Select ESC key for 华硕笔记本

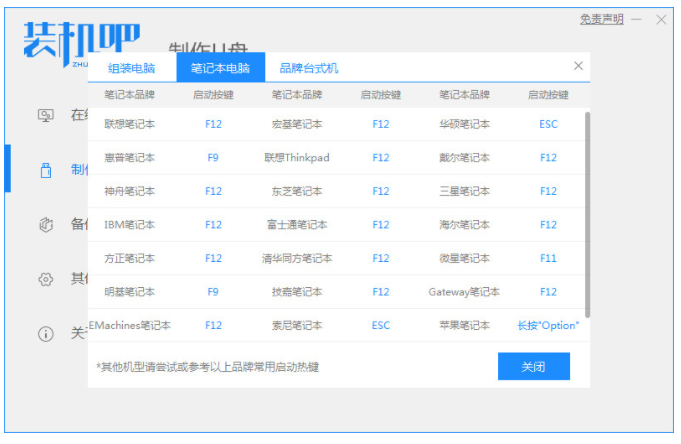[x=548, y=124]
